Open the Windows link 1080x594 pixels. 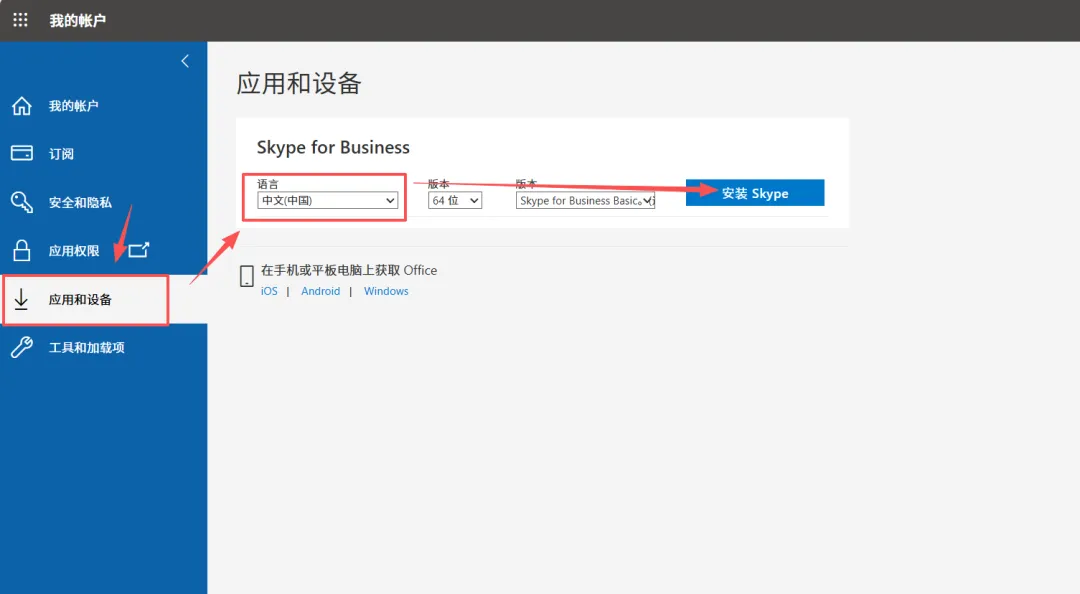click(386, 291)
